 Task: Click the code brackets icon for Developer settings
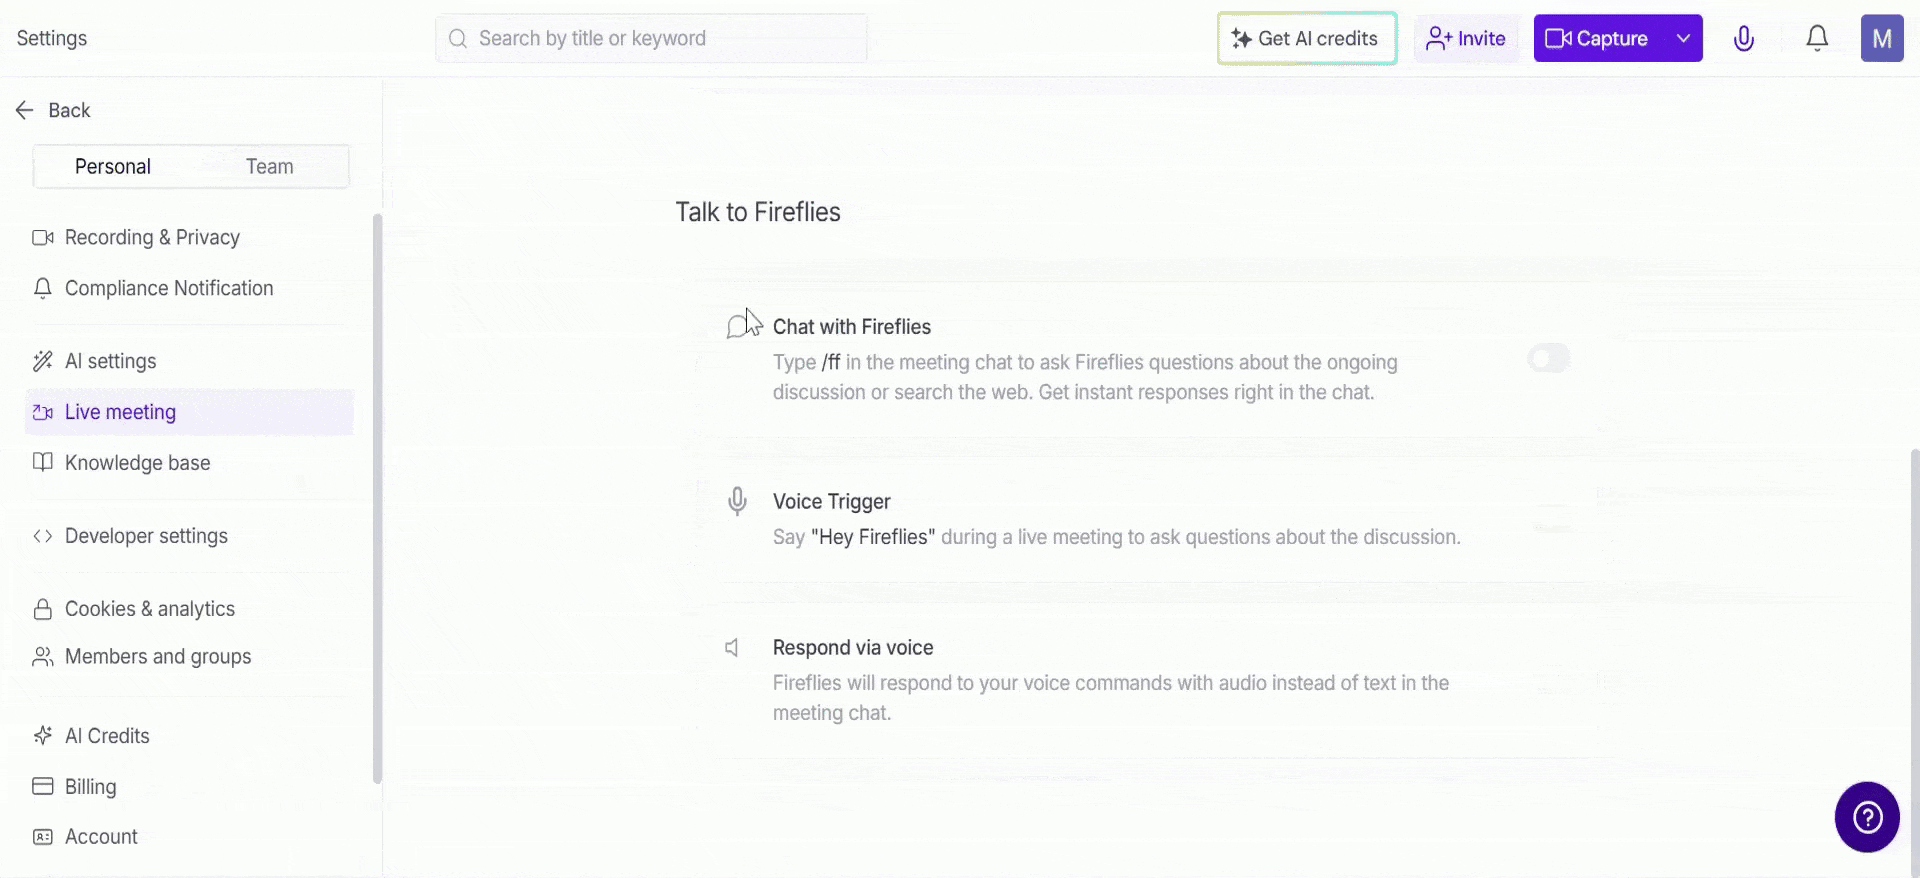(43, 536)
